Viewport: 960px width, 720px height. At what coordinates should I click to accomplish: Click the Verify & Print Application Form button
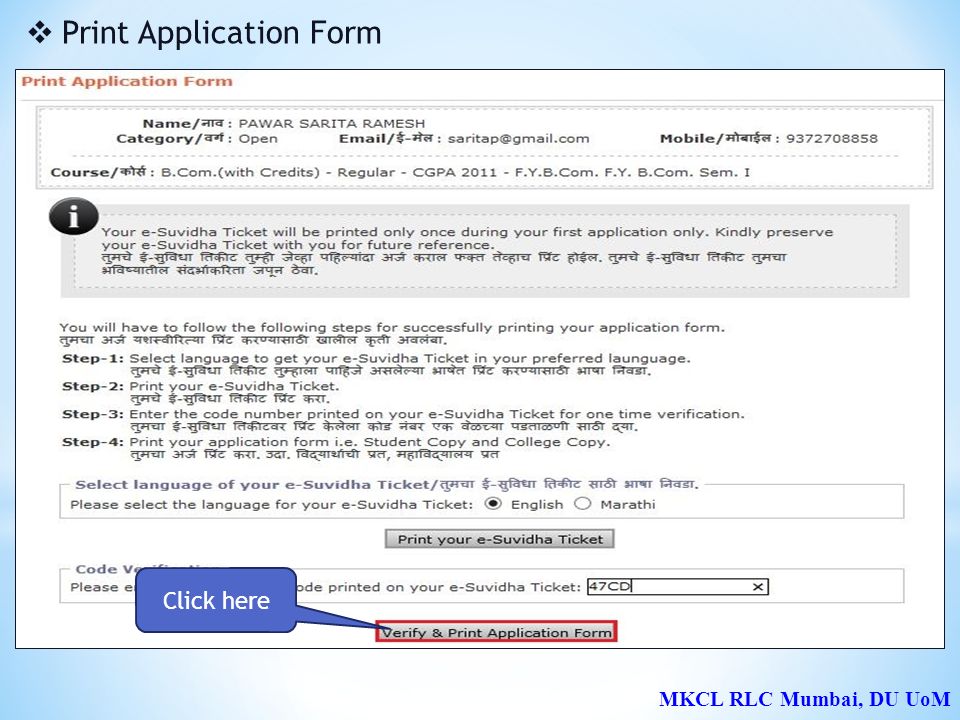pyautogui.click(x=496, y=632)
